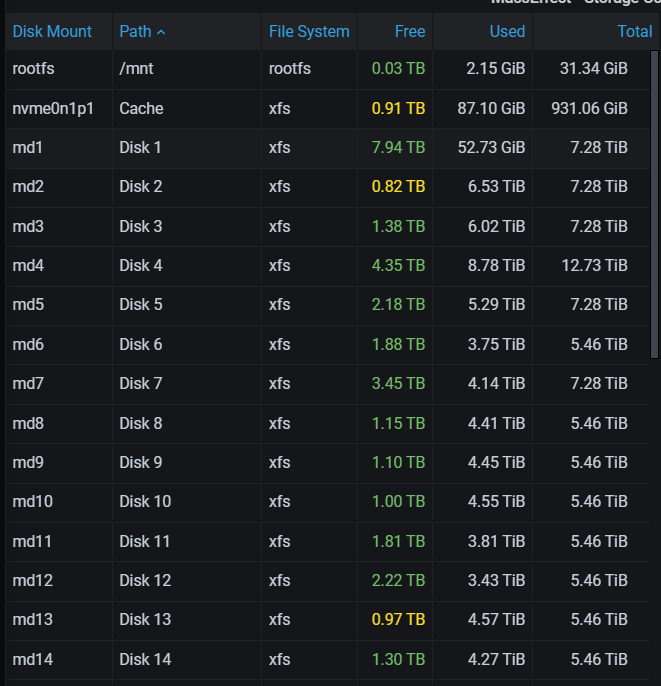Sort table by Total column header
Viewport: 661px width, 686px height.
pyautogui.click(x=634, y=32)
